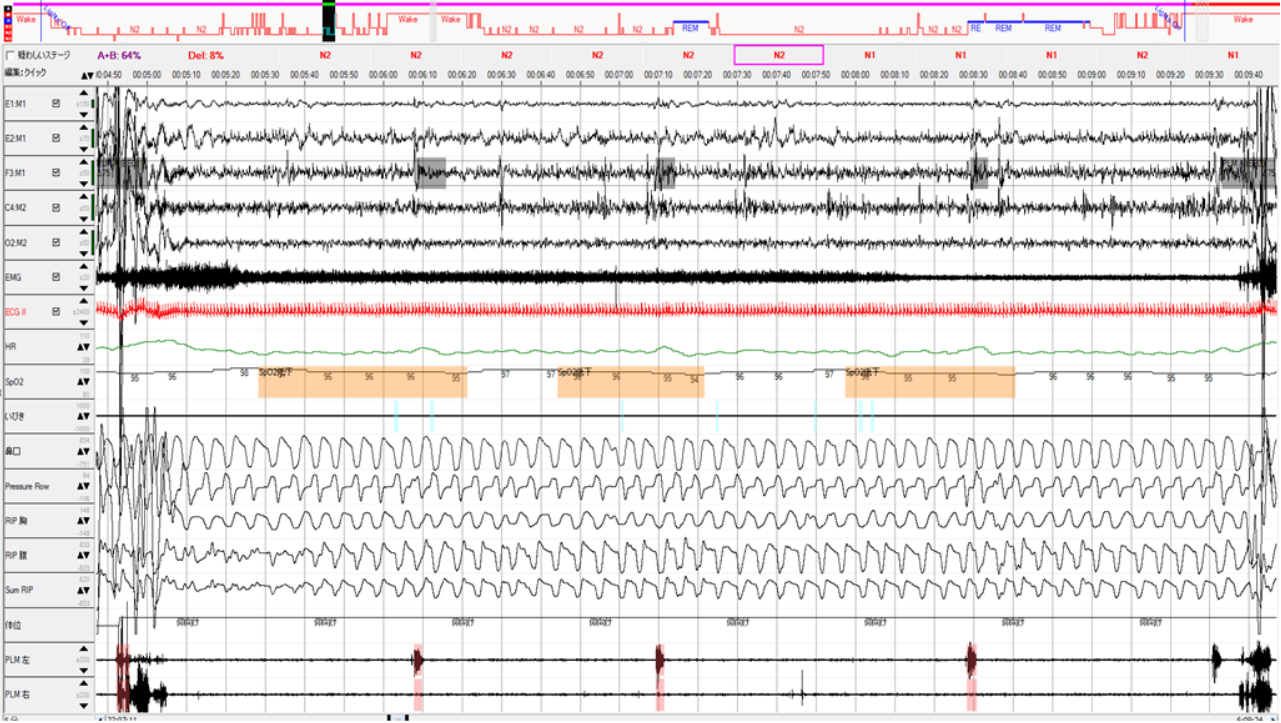
Task: Toggle the EMG channel checkbox
Action: 56,277
